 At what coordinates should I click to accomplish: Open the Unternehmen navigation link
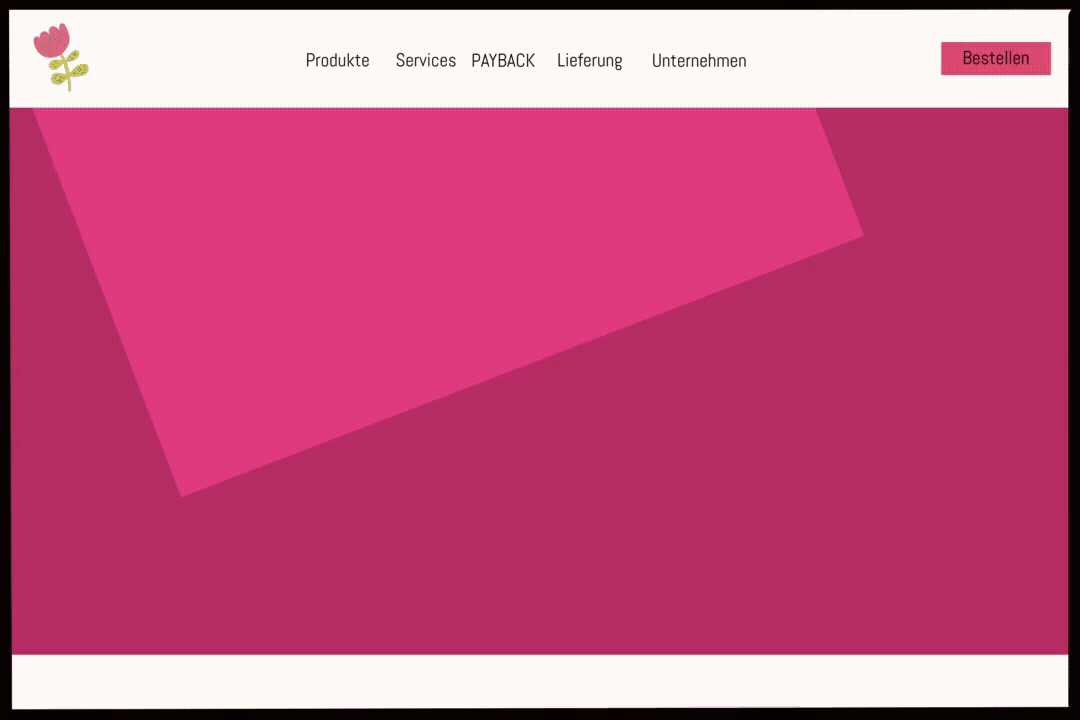(699, 61)
